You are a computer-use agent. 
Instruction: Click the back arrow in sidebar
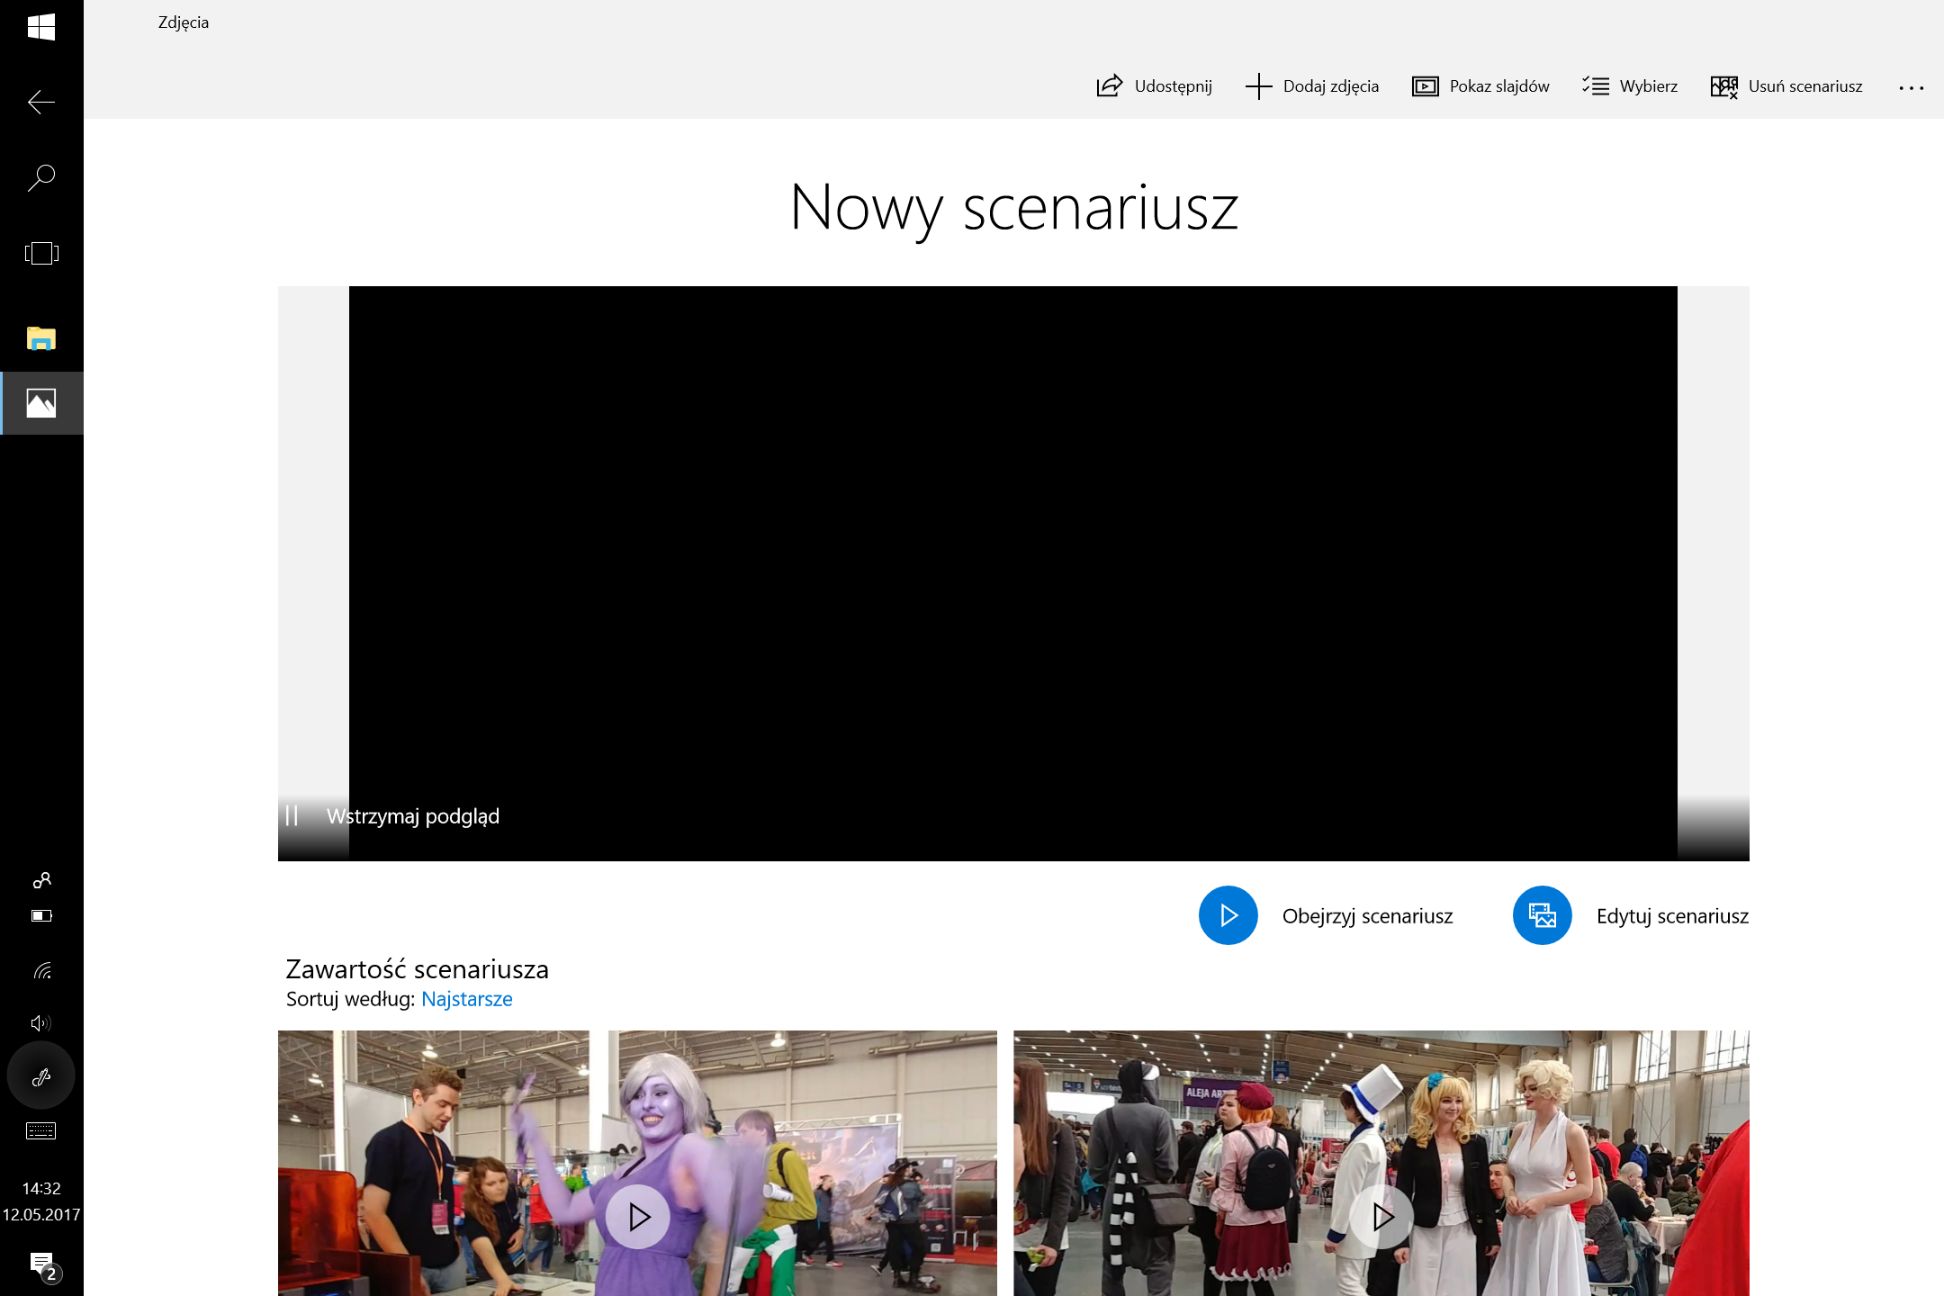41,102
